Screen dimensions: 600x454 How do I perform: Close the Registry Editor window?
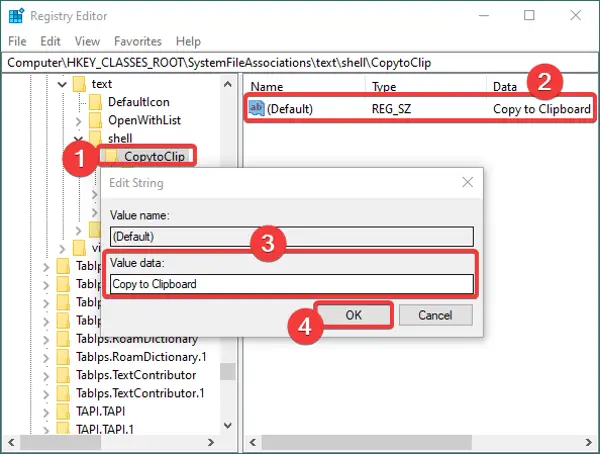coord(576,16)
